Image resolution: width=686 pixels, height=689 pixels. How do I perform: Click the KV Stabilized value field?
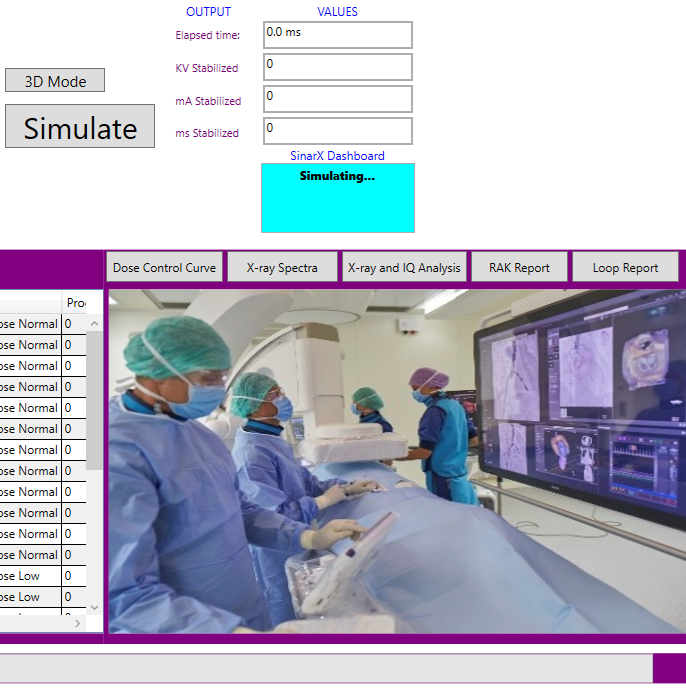click(x=338, y=67)
